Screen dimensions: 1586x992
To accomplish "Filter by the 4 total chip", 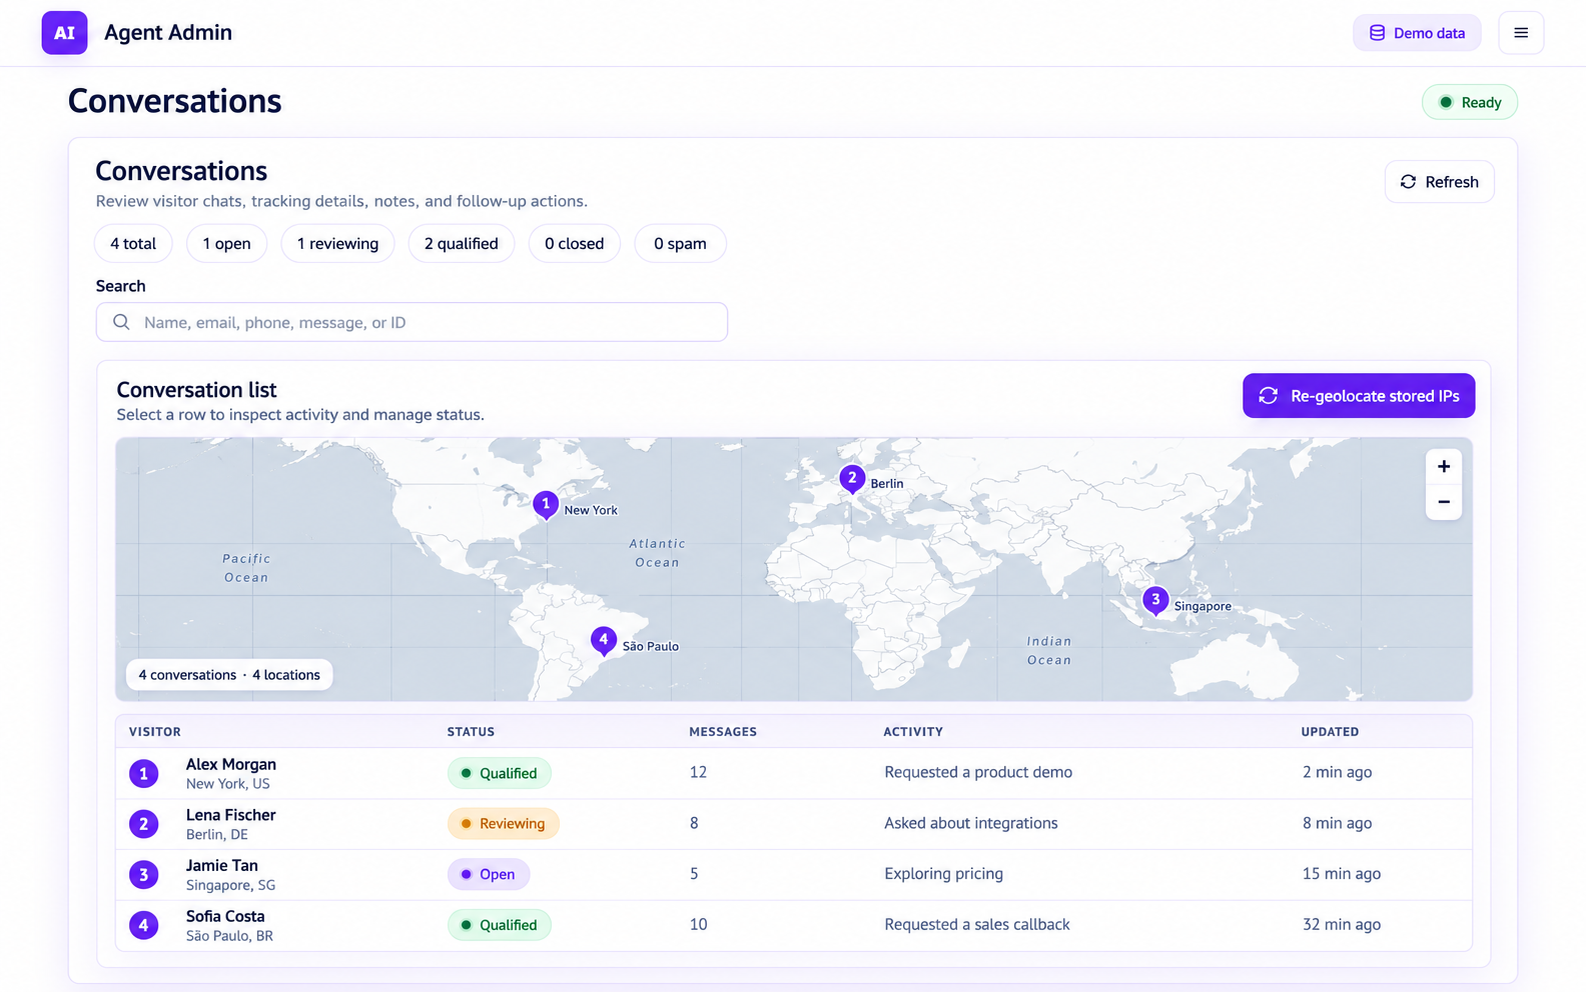I will (133, 244).
